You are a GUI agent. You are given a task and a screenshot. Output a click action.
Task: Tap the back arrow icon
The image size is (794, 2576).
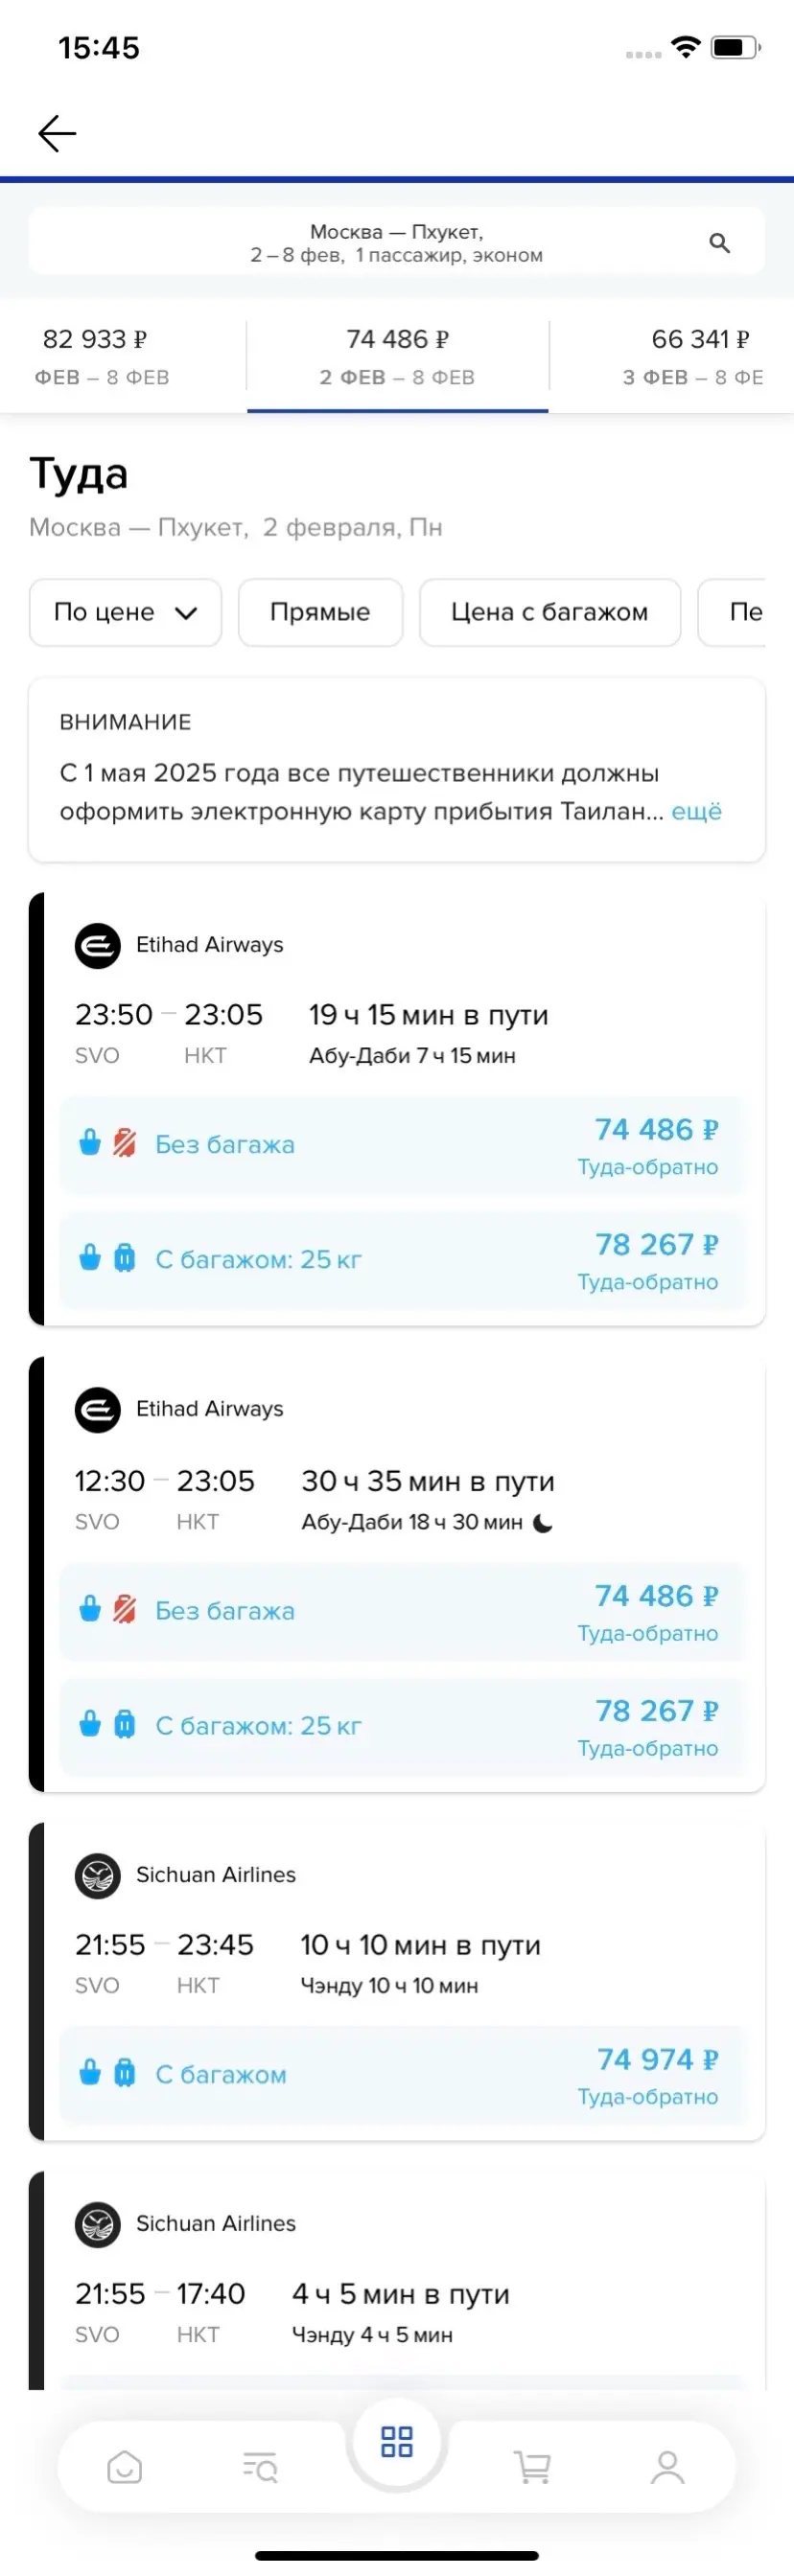tap(57, 133)
